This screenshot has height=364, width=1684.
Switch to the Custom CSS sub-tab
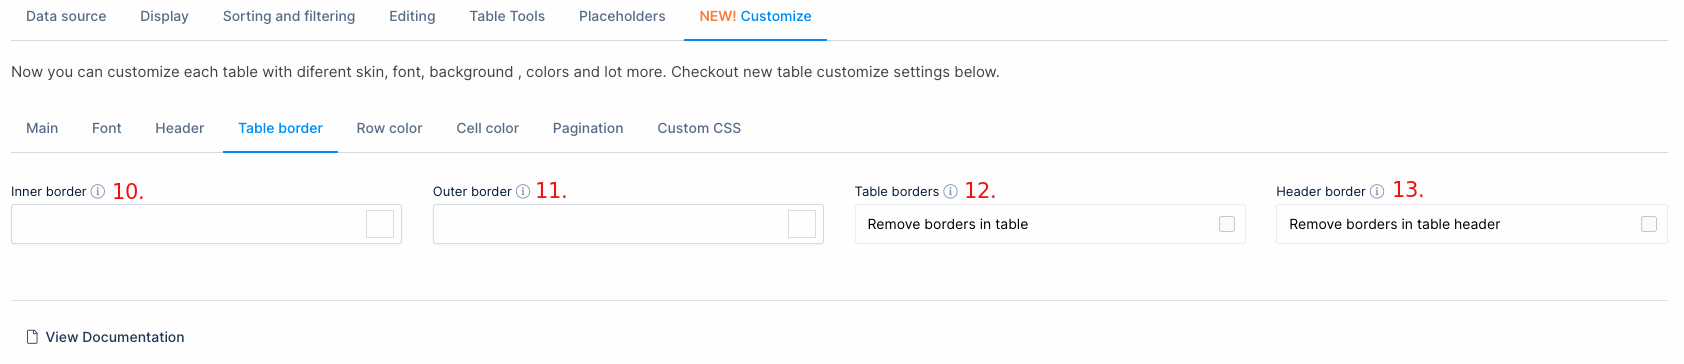pyautogui.click(x=699, y=128)
